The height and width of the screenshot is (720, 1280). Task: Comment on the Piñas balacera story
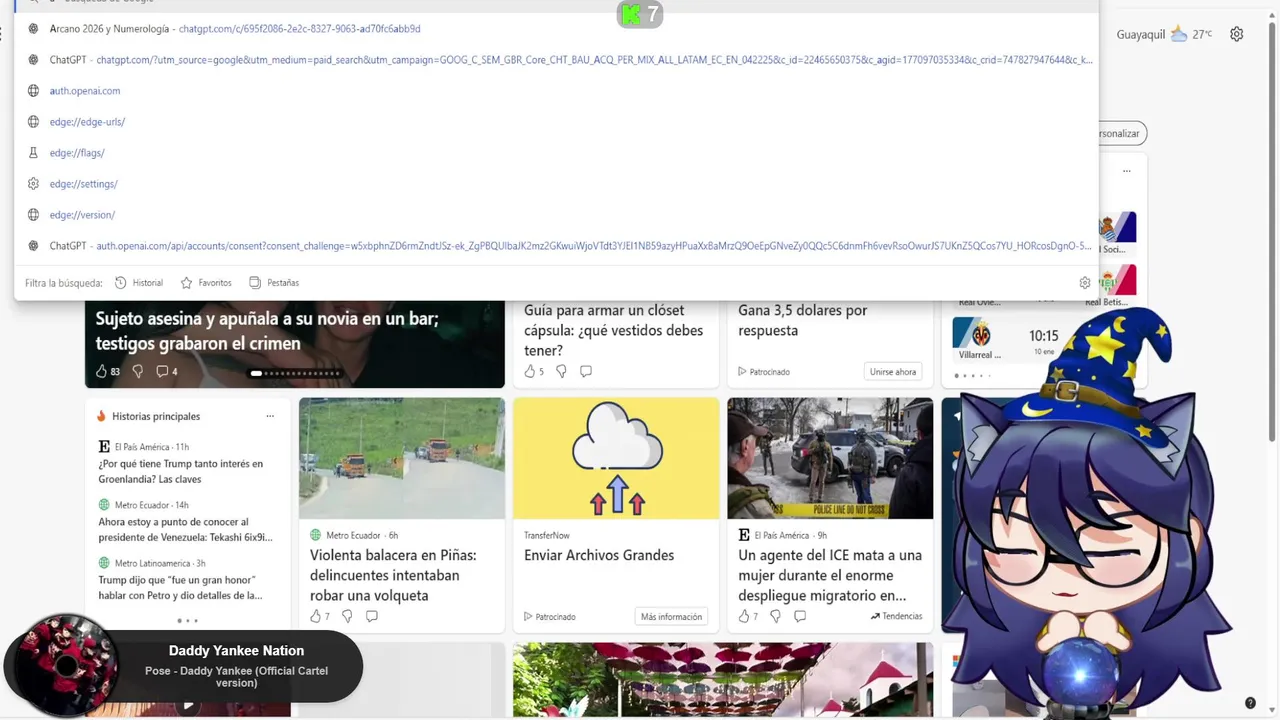372,616
